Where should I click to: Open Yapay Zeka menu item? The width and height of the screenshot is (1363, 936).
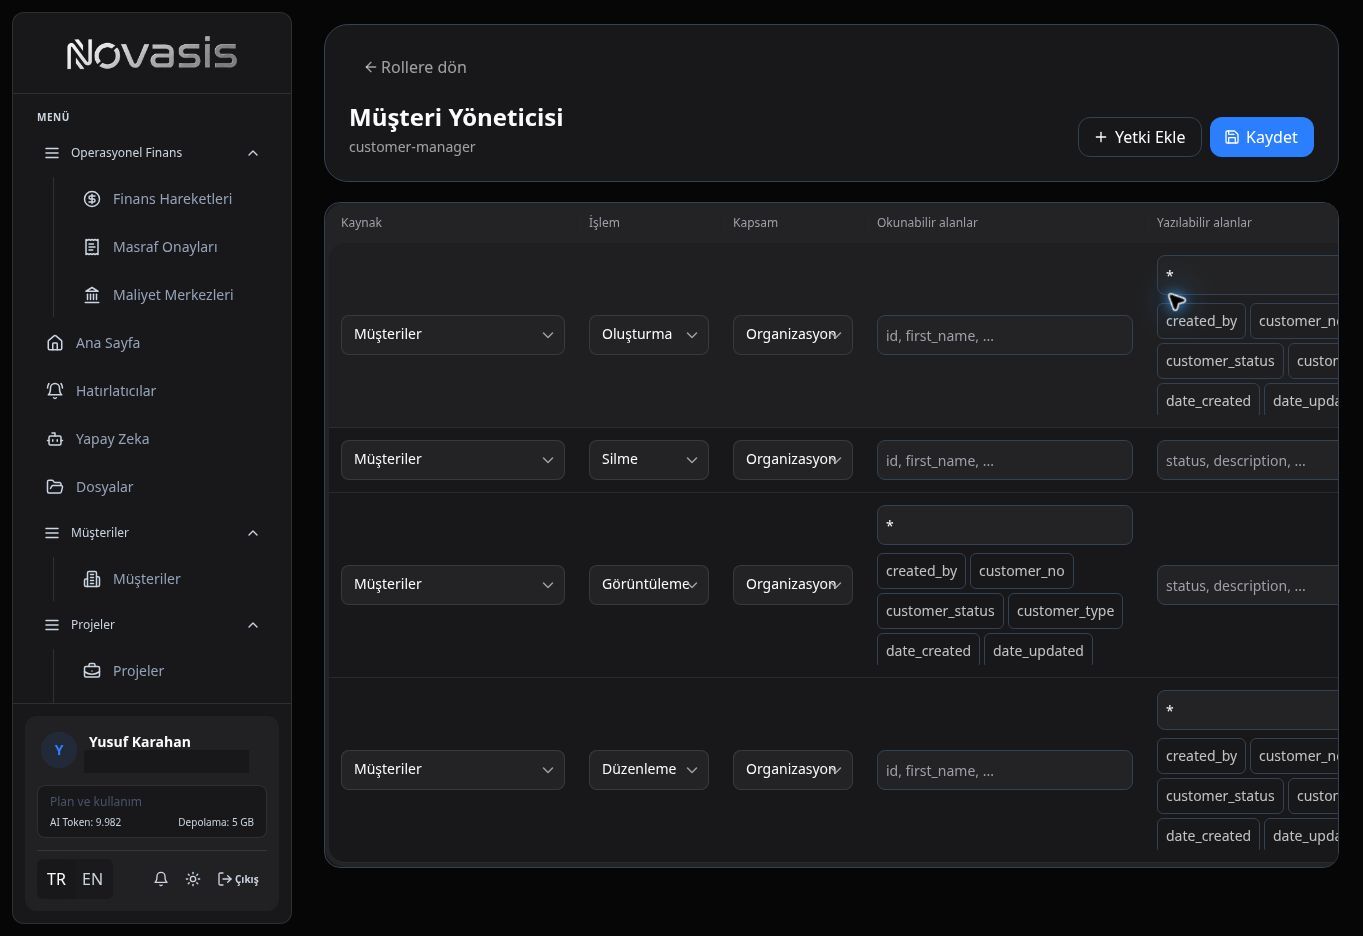tap(152, 439)
